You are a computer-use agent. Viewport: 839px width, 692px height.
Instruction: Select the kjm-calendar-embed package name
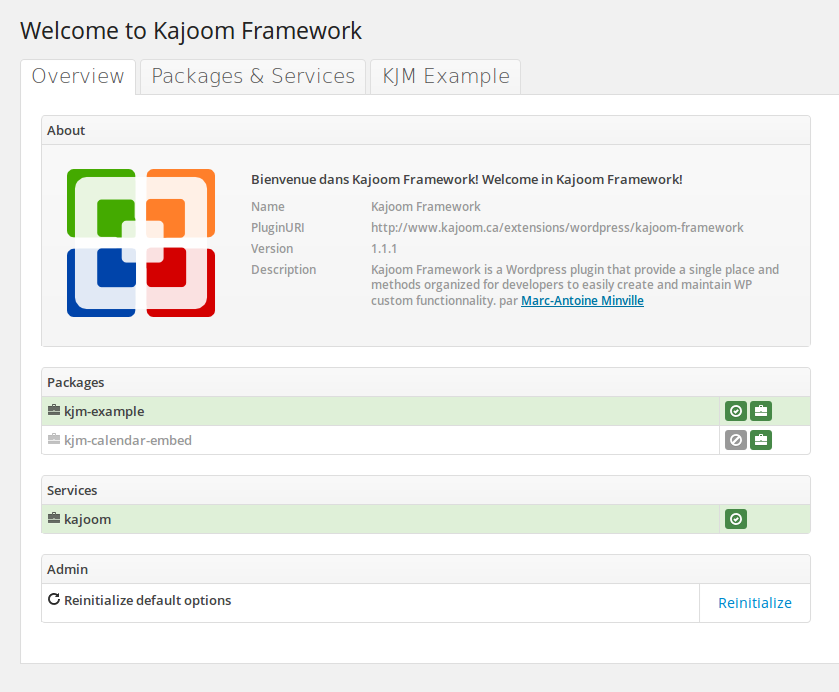tap(128, 440)
